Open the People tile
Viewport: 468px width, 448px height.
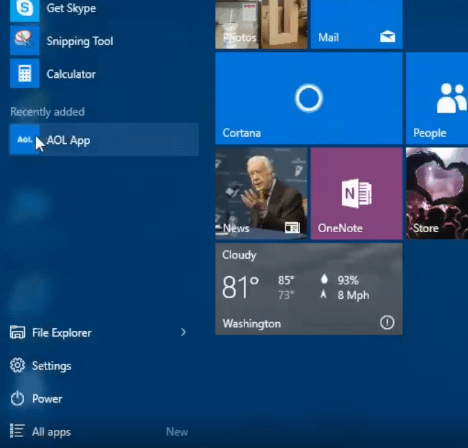(x=437, y=98)
